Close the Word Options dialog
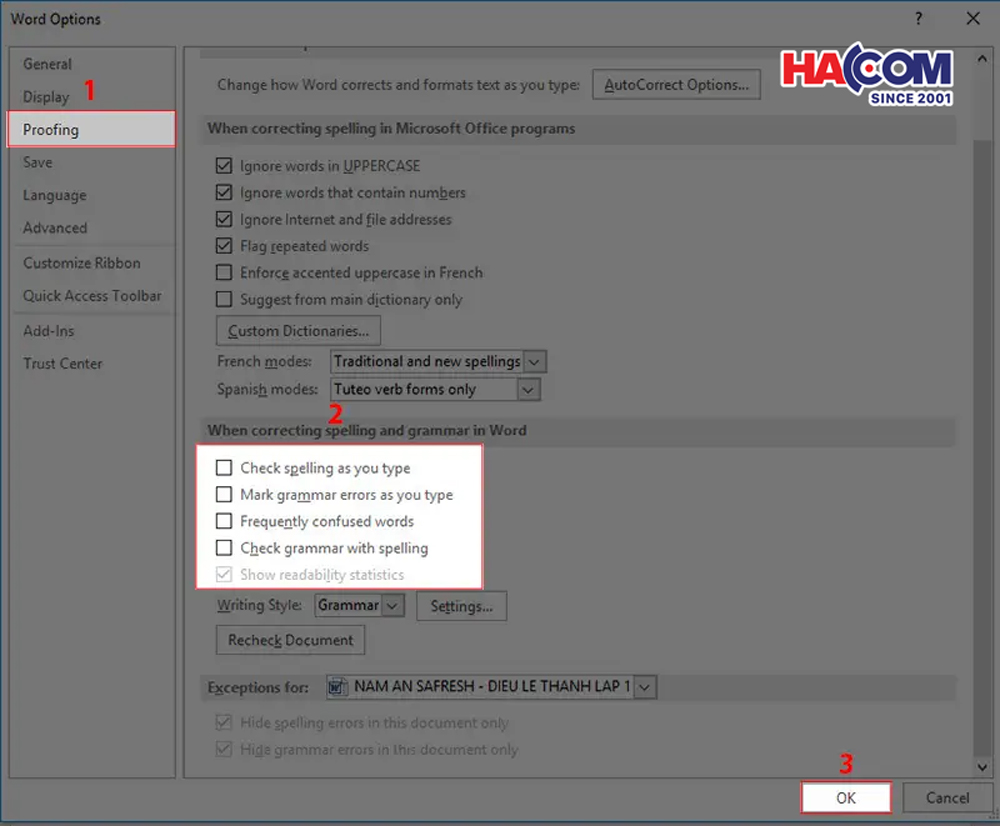This screenshot has width=1000, height=826. point(972,19)
